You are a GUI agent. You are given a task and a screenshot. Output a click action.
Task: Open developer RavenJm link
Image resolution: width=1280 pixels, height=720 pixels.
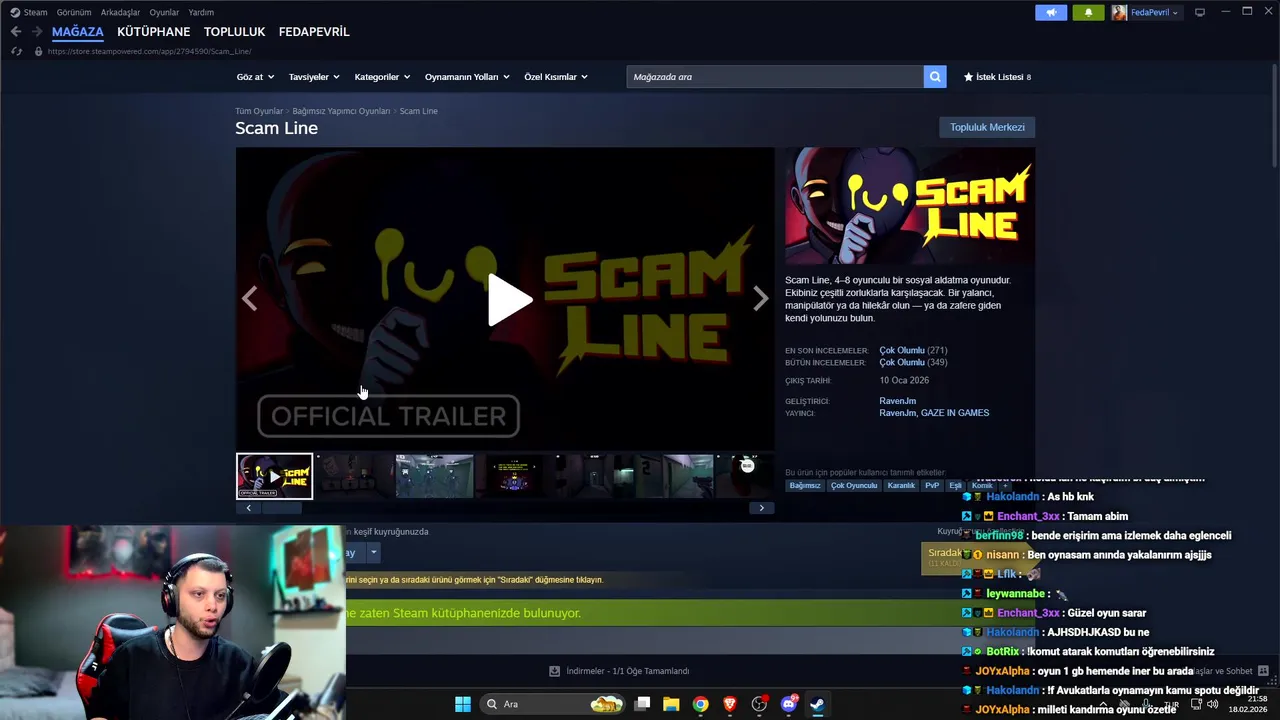(x=897, y=401)
